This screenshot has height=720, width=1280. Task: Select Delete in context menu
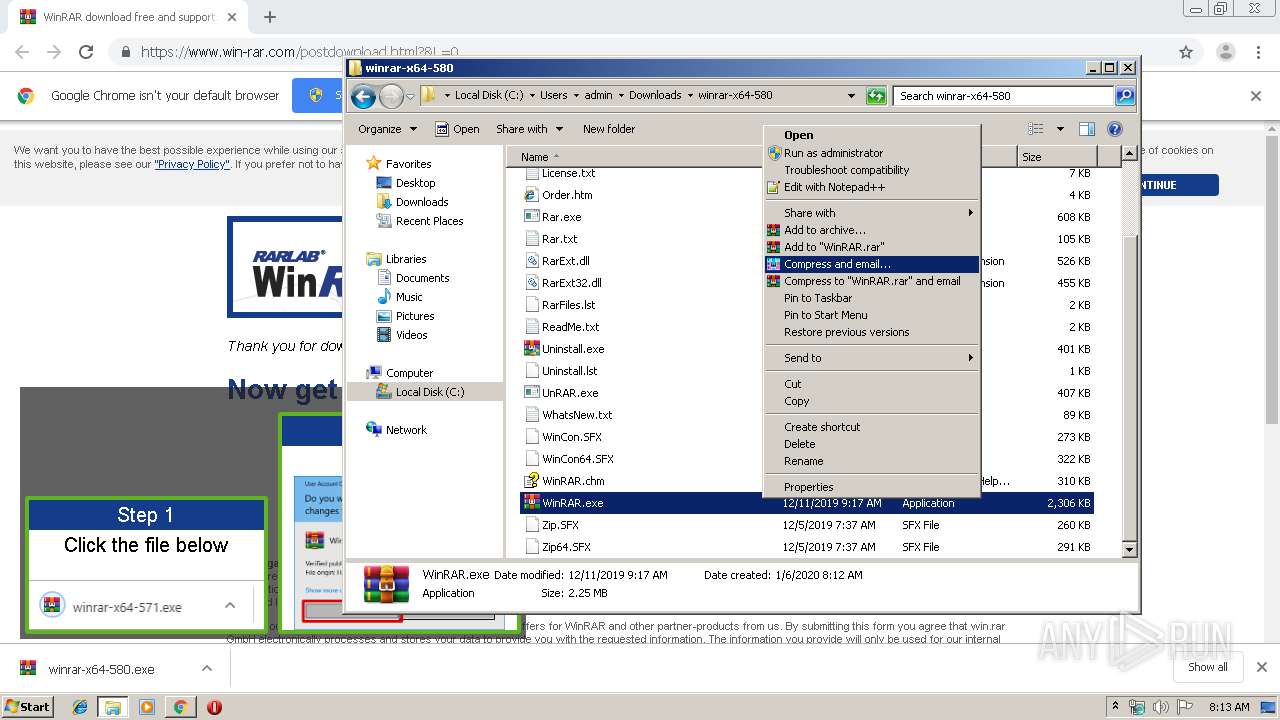[x=872, y=444]
